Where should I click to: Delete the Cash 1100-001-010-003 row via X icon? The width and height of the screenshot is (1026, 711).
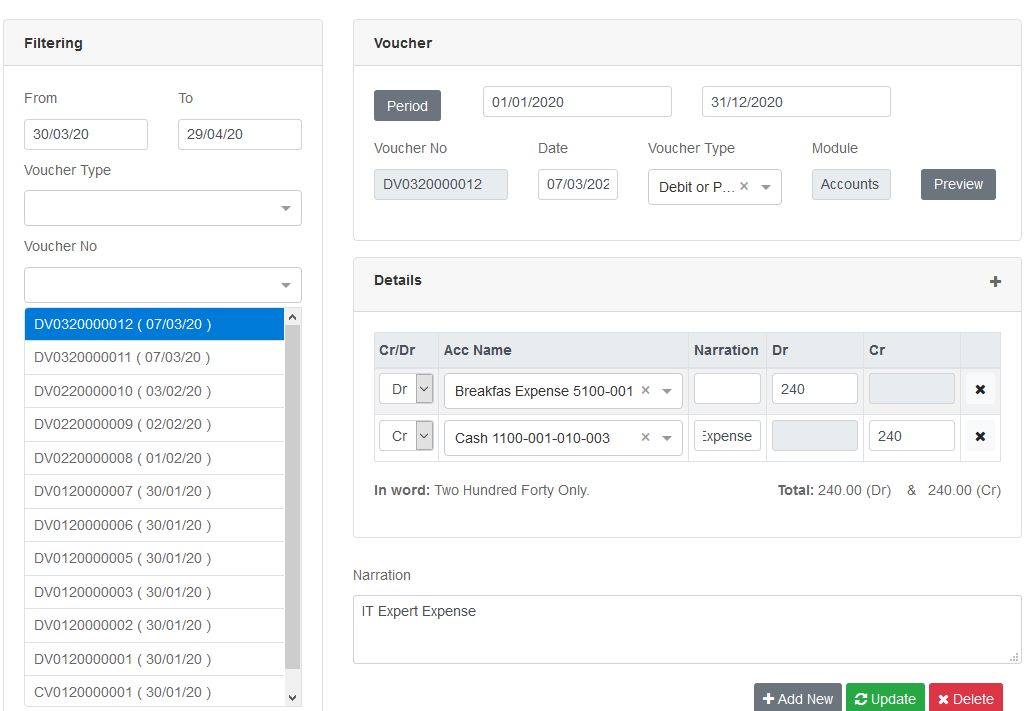pos(980,436)
